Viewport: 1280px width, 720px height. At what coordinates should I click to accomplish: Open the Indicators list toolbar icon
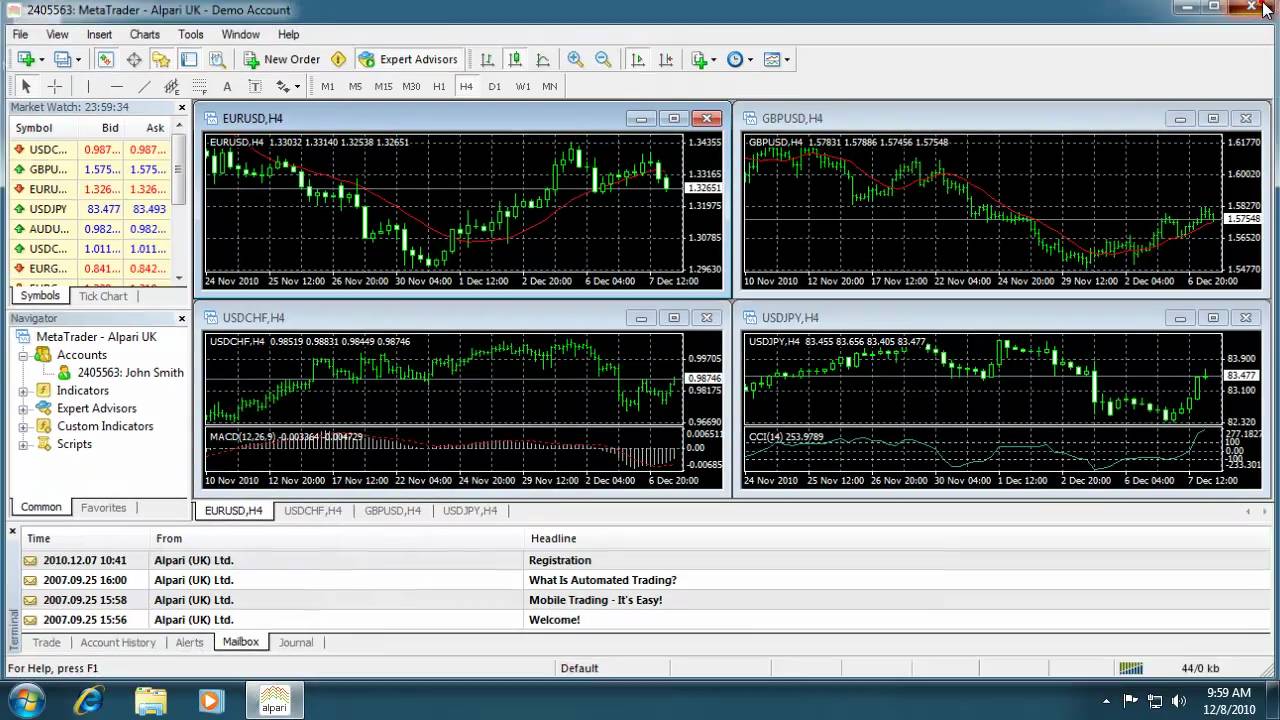pyautogui.click(x=699, y=59)
